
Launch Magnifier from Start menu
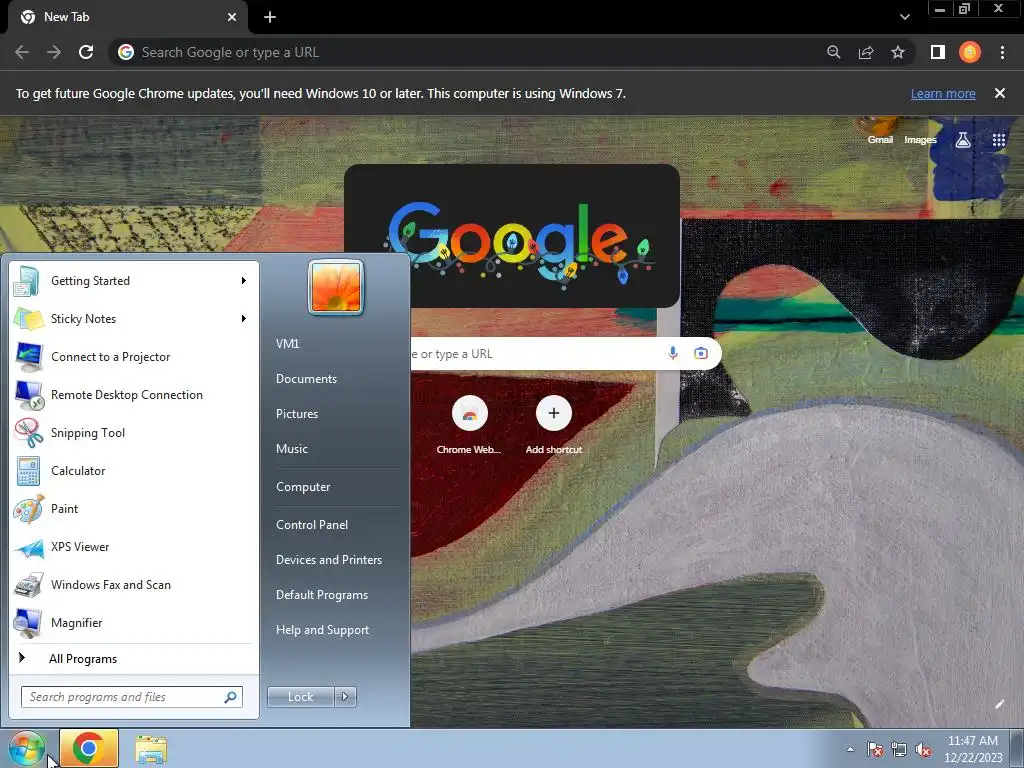tap(134, 622)
